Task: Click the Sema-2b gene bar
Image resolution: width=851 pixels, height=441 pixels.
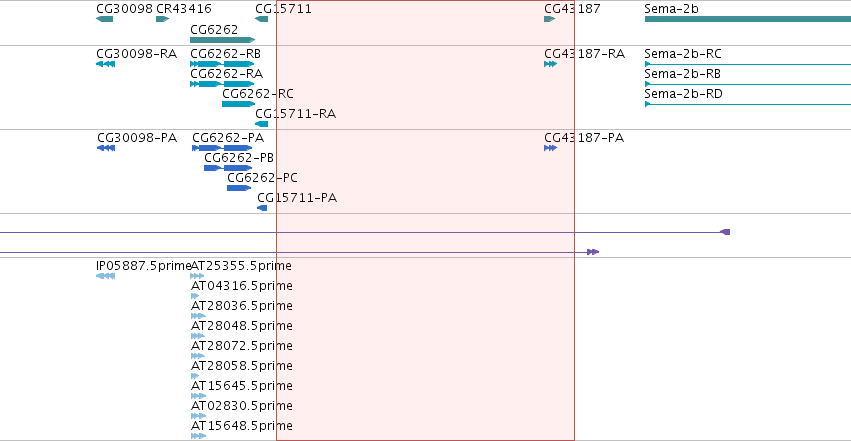Action: coord(748,19)
